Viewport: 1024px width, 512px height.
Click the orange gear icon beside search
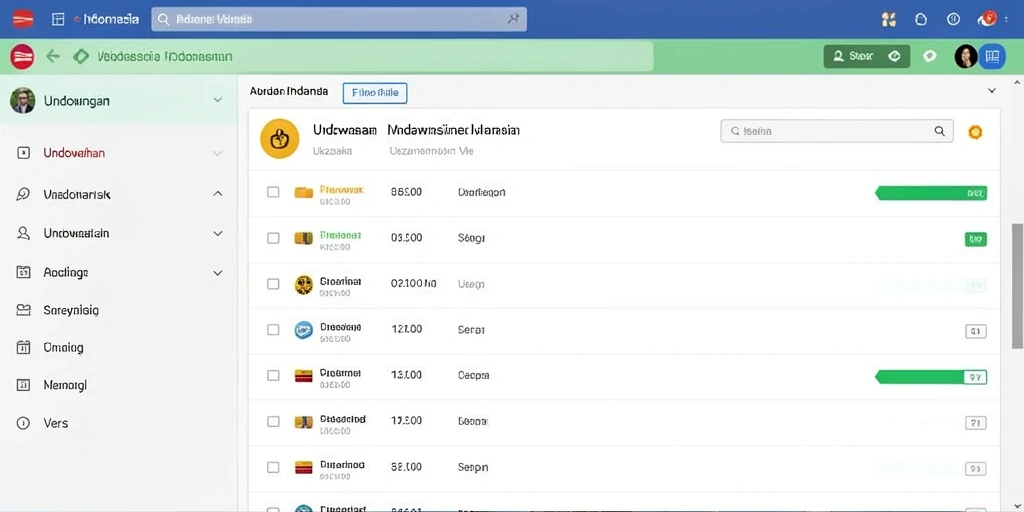(x=975, y=132)
